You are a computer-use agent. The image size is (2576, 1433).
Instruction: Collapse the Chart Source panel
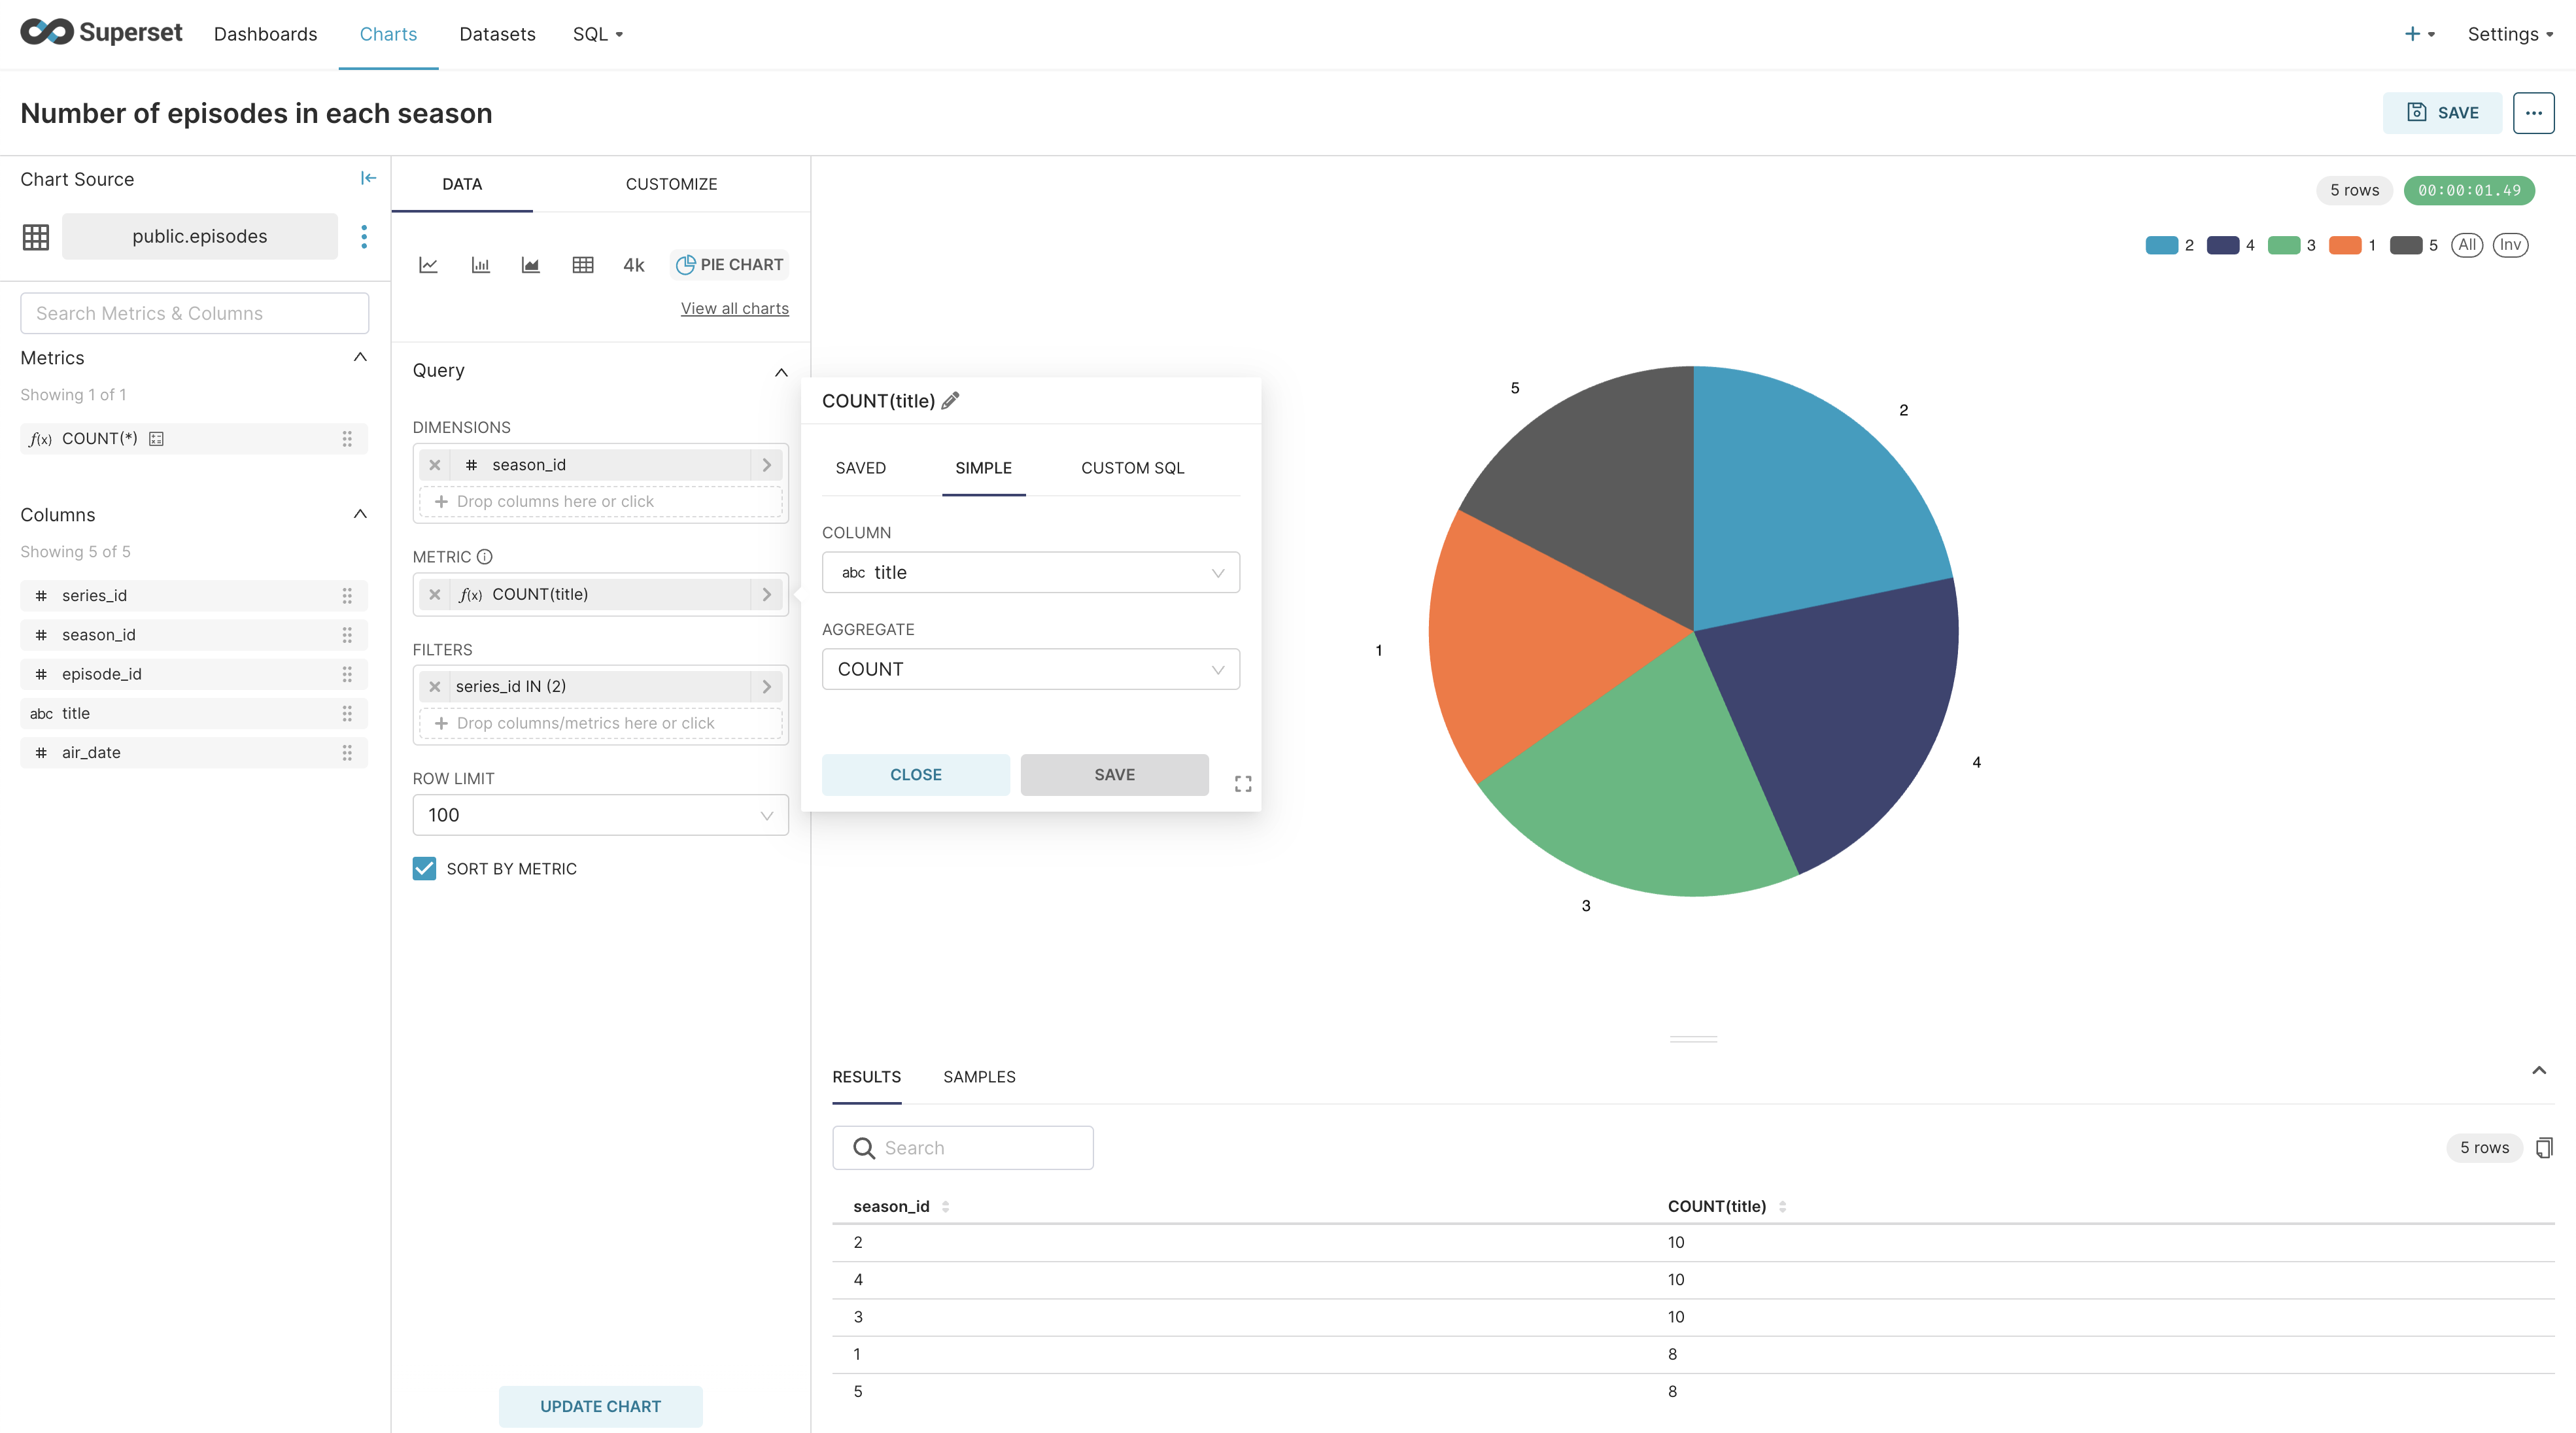[368, 178]
